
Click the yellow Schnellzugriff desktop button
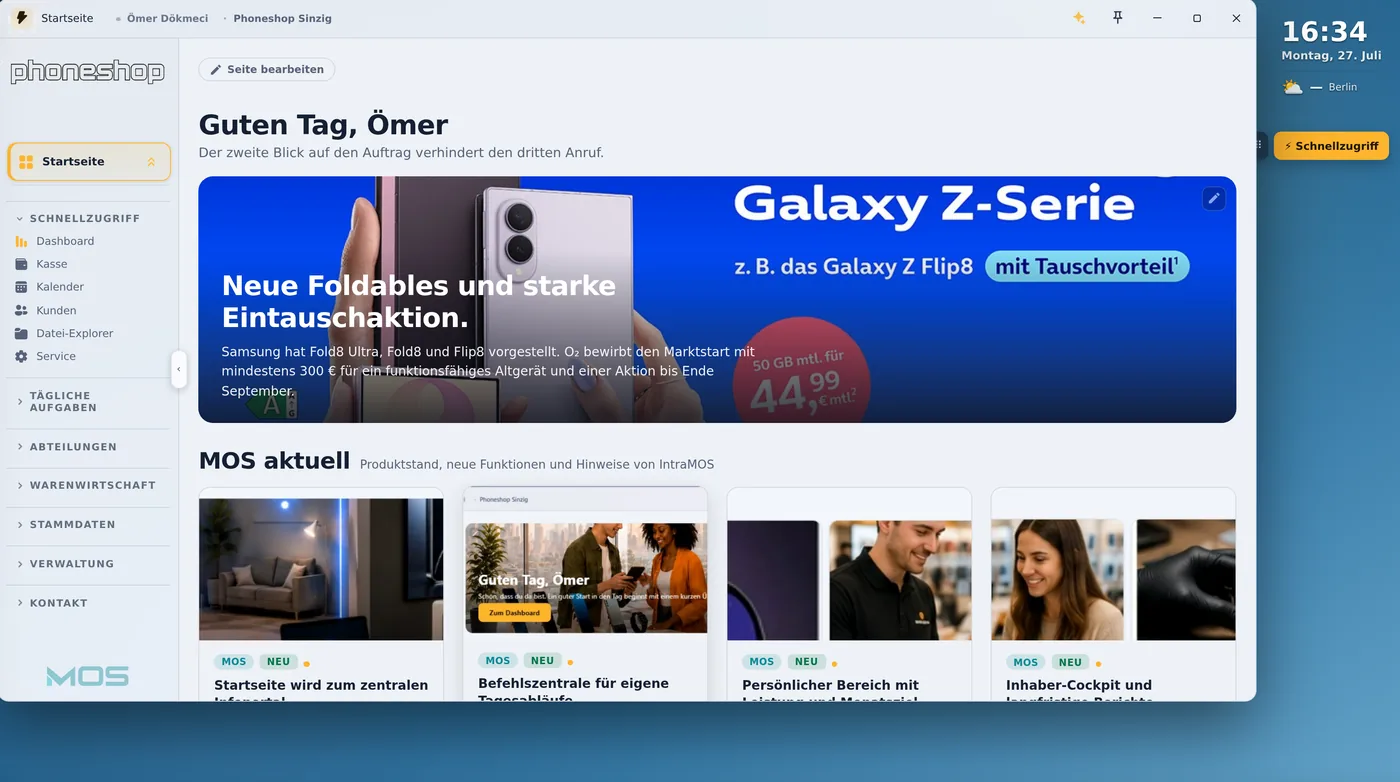(1331, 145)
